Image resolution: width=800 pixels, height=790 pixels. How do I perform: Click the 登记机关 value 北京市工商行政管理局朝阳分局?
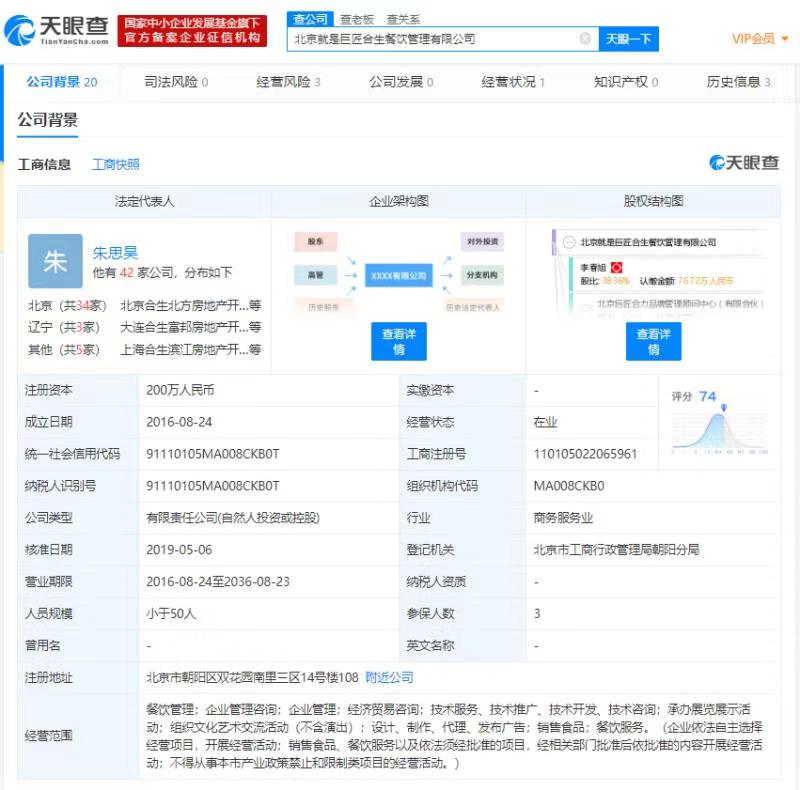pyautogui.click(x=616, y=550)
